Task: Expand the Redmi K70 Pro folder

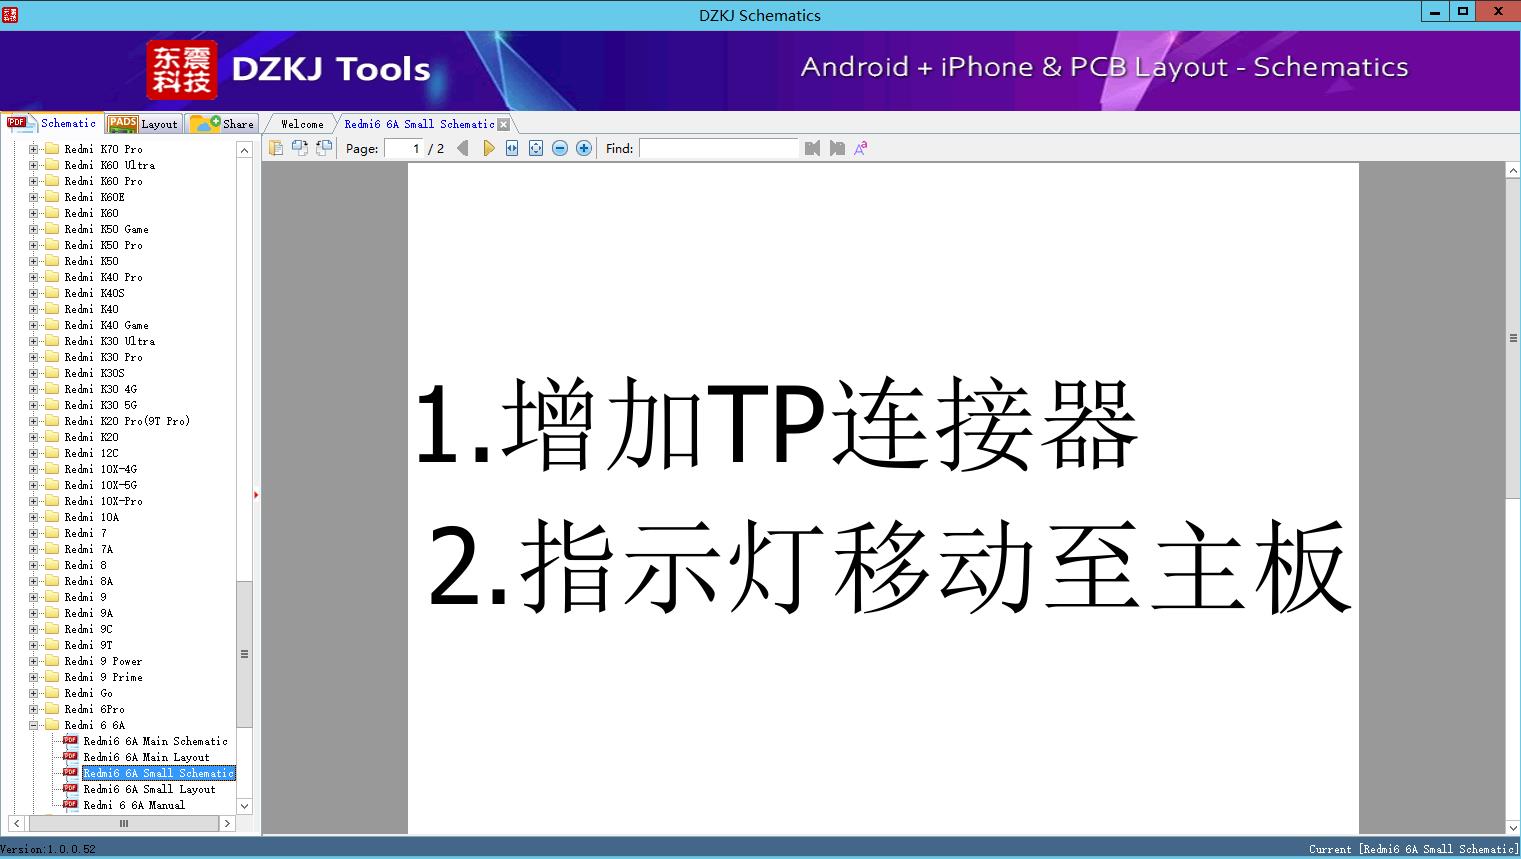Action: click(33, 149)
